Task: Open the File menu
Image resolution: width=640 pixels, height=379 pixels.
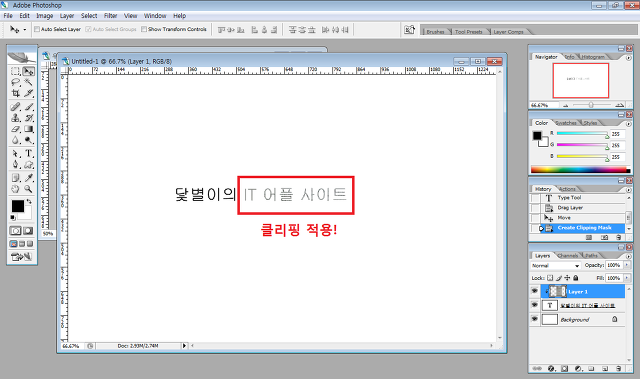Action: [x=8, y=16]
